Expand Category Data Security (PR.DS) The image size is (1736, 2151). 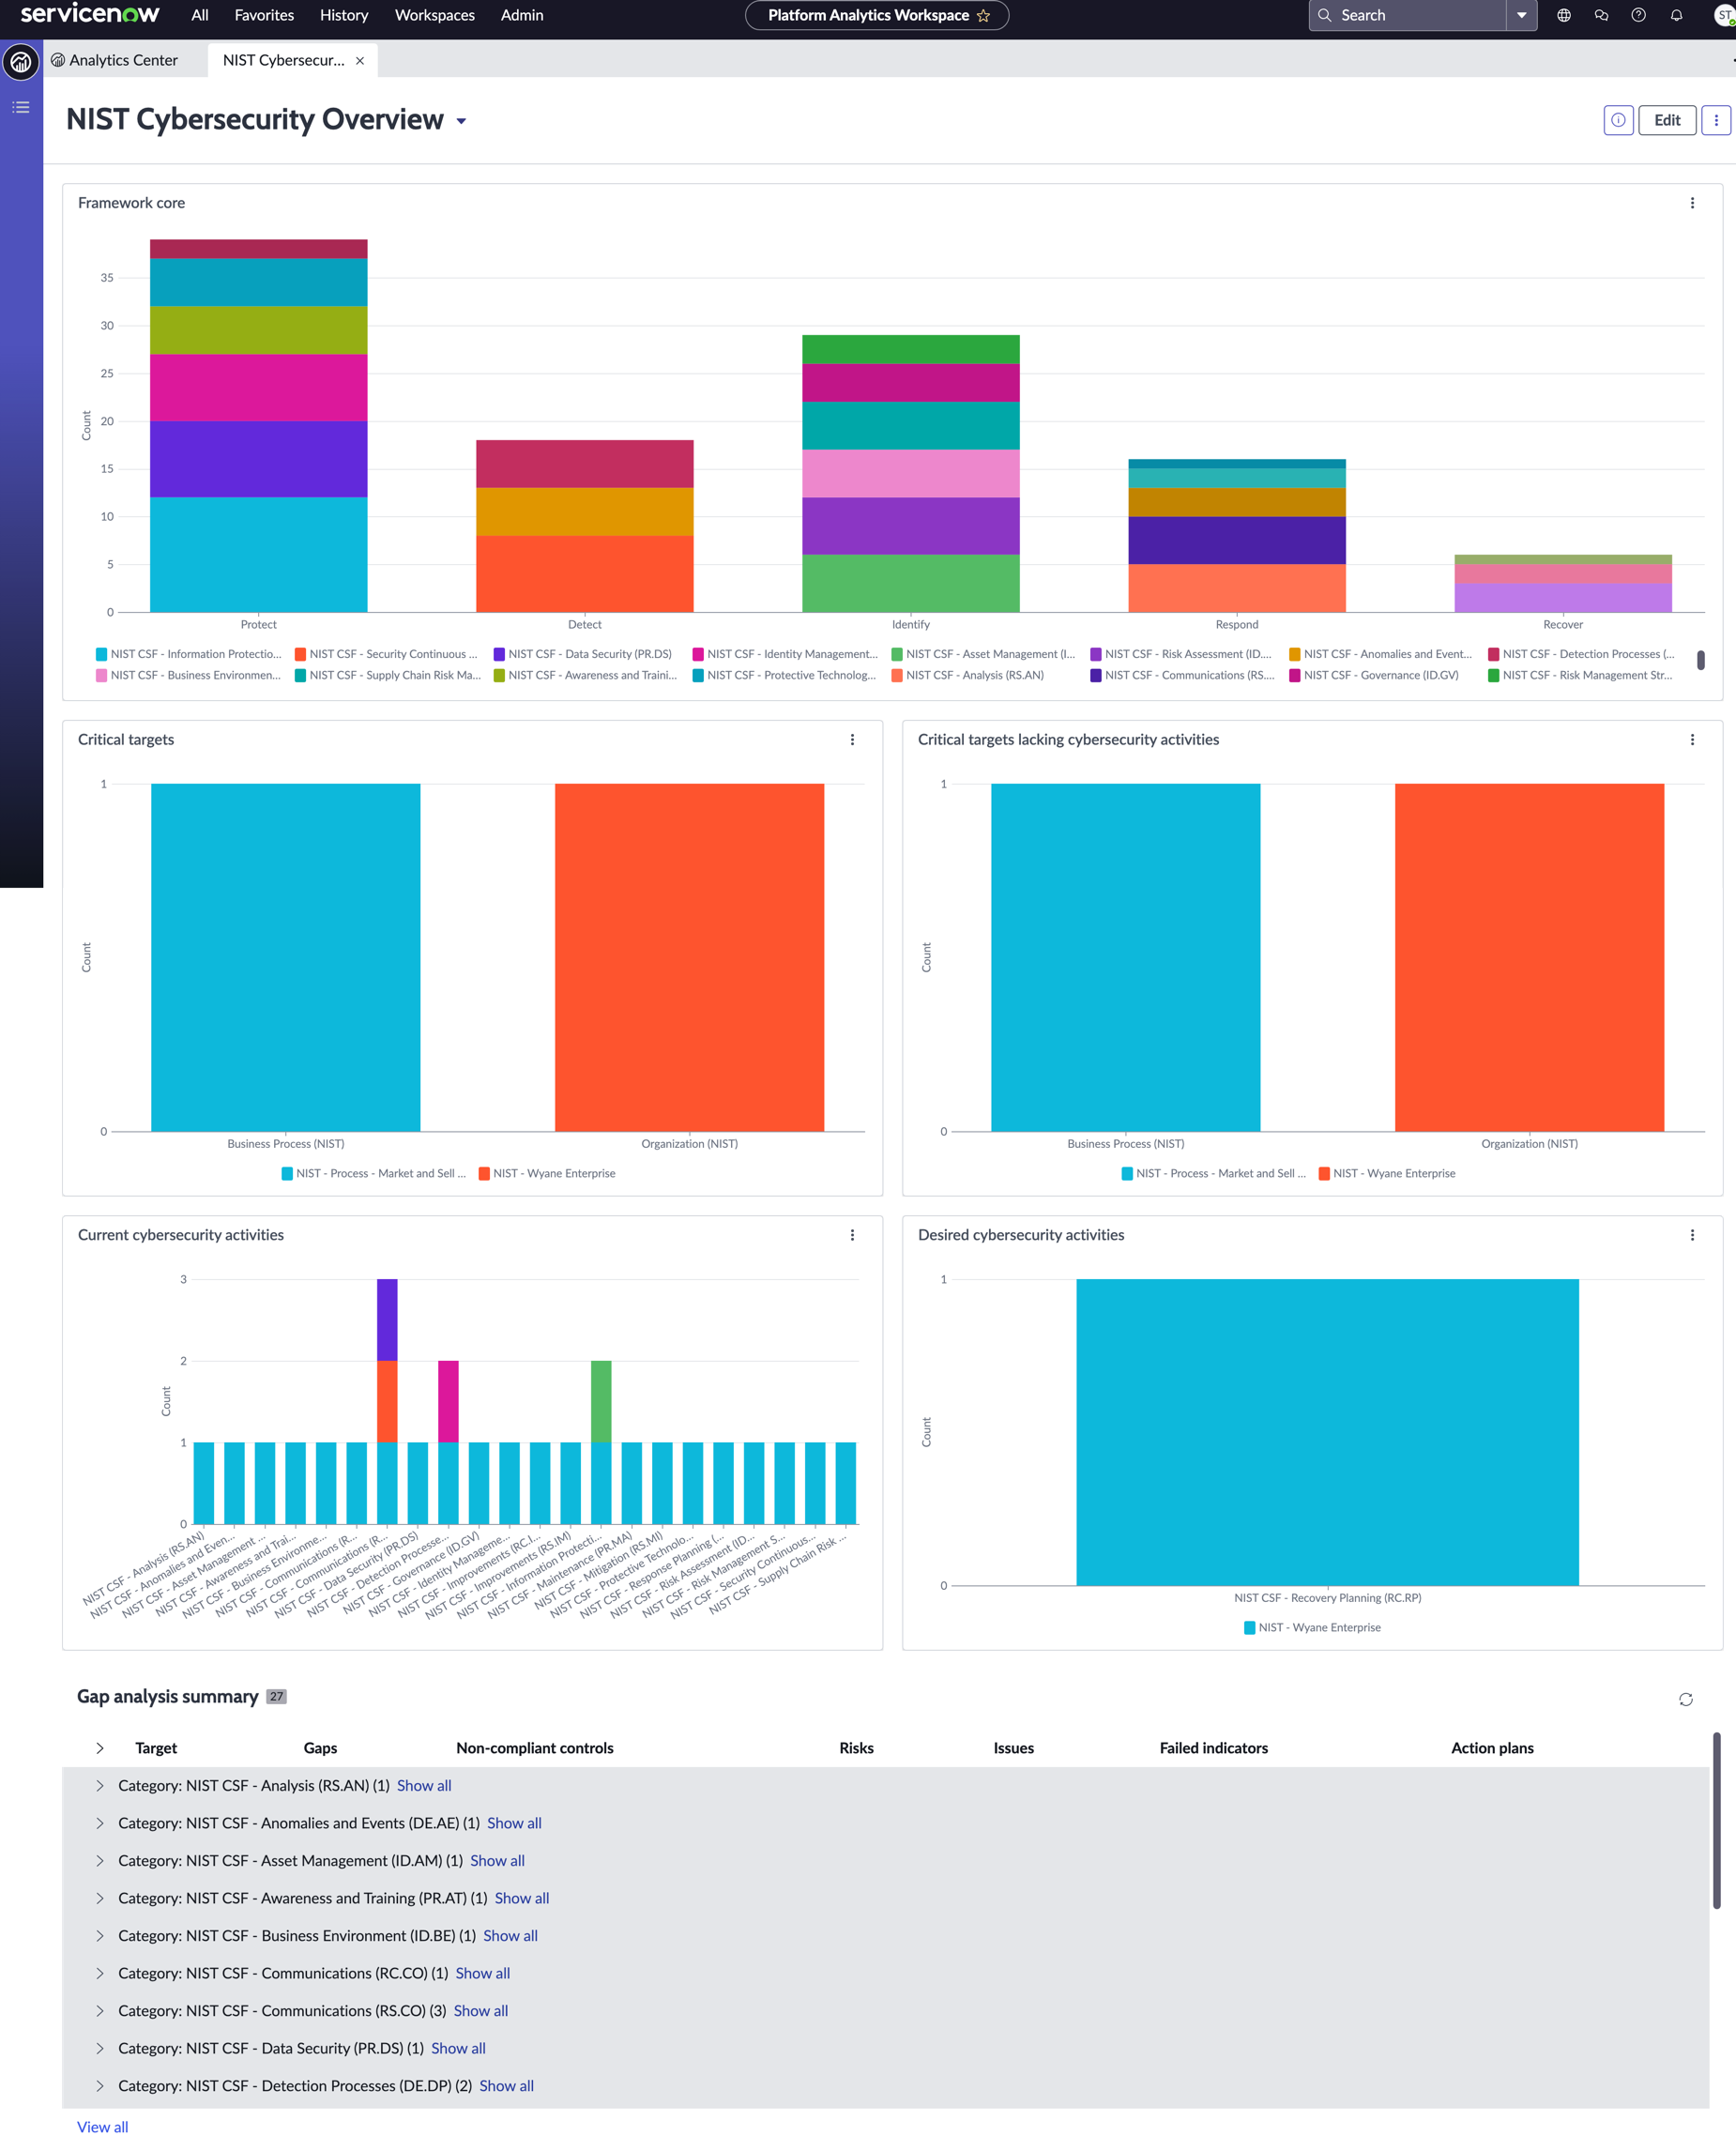pyautogui.click(x=100, y=2048)
